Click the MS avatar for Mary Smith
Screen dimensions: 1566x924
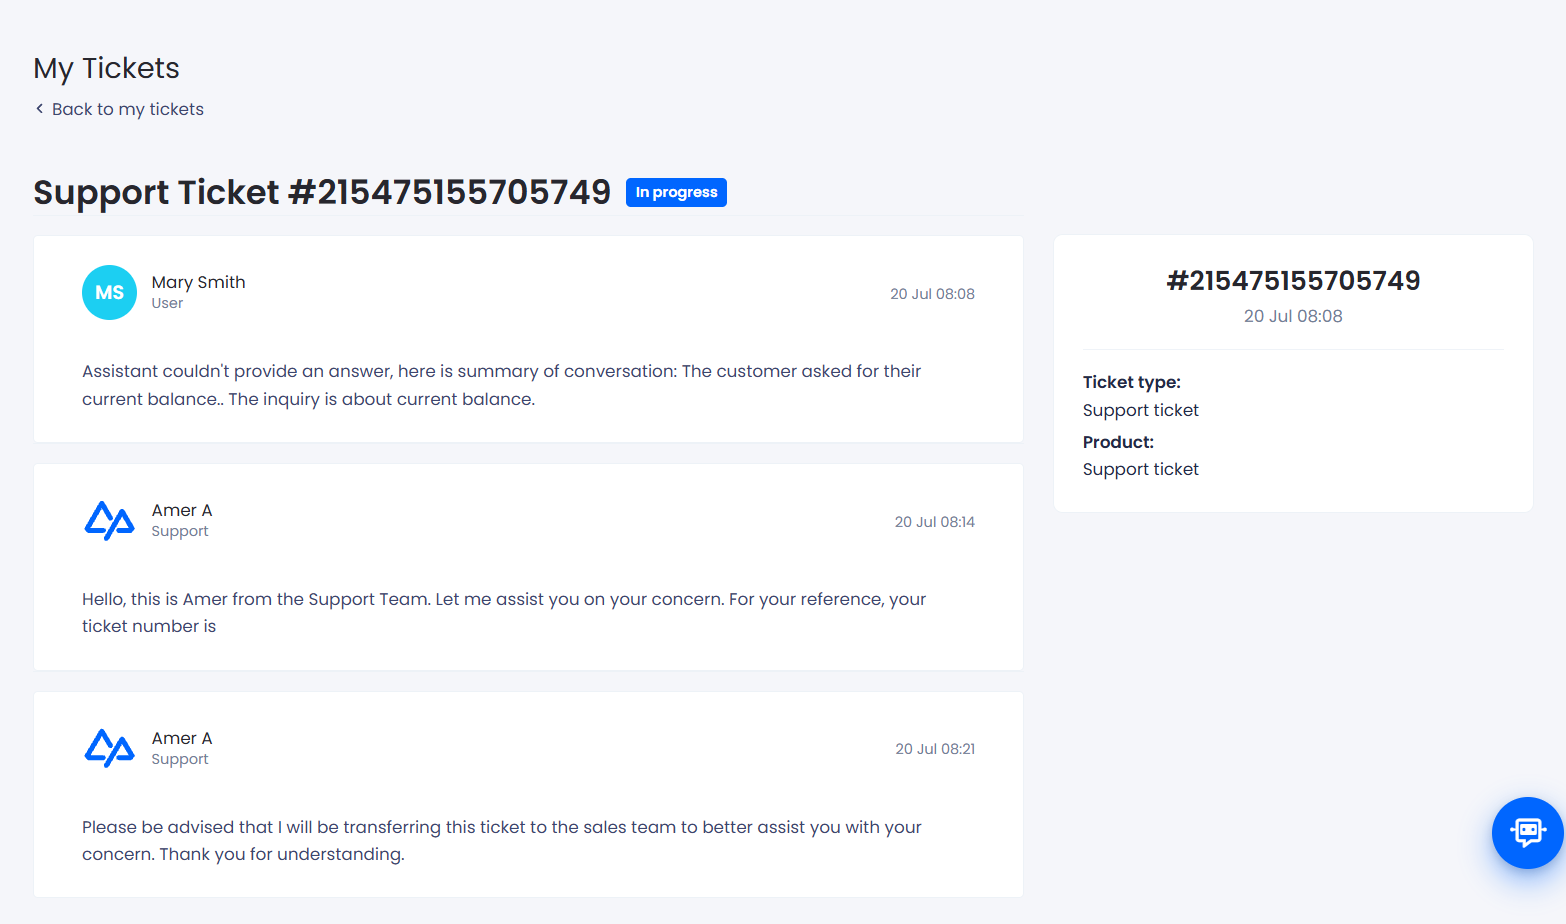pyautogui.click(x=109, y=292)
